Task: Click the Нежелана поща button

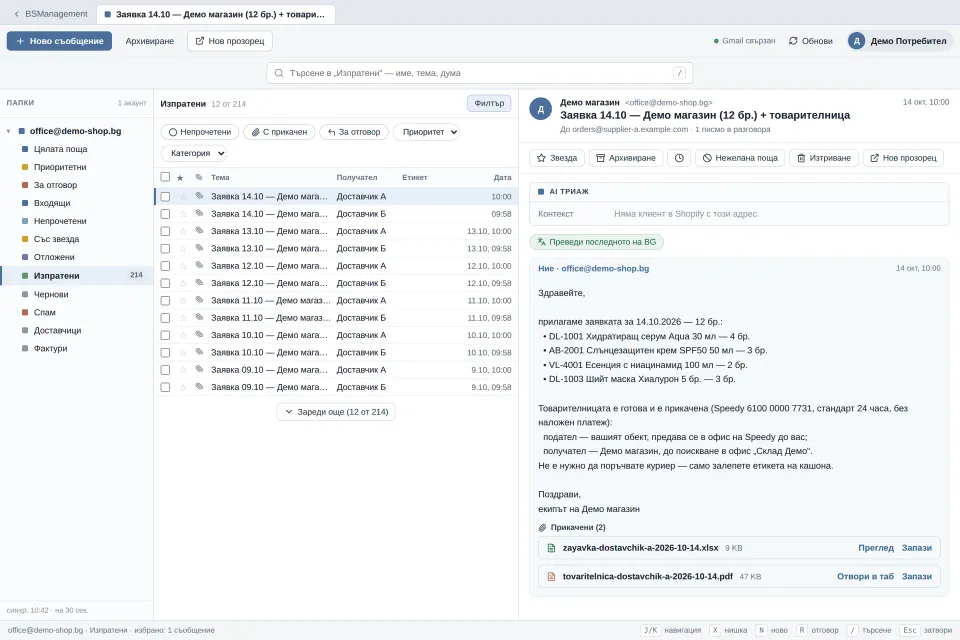Action: point(740,158)
